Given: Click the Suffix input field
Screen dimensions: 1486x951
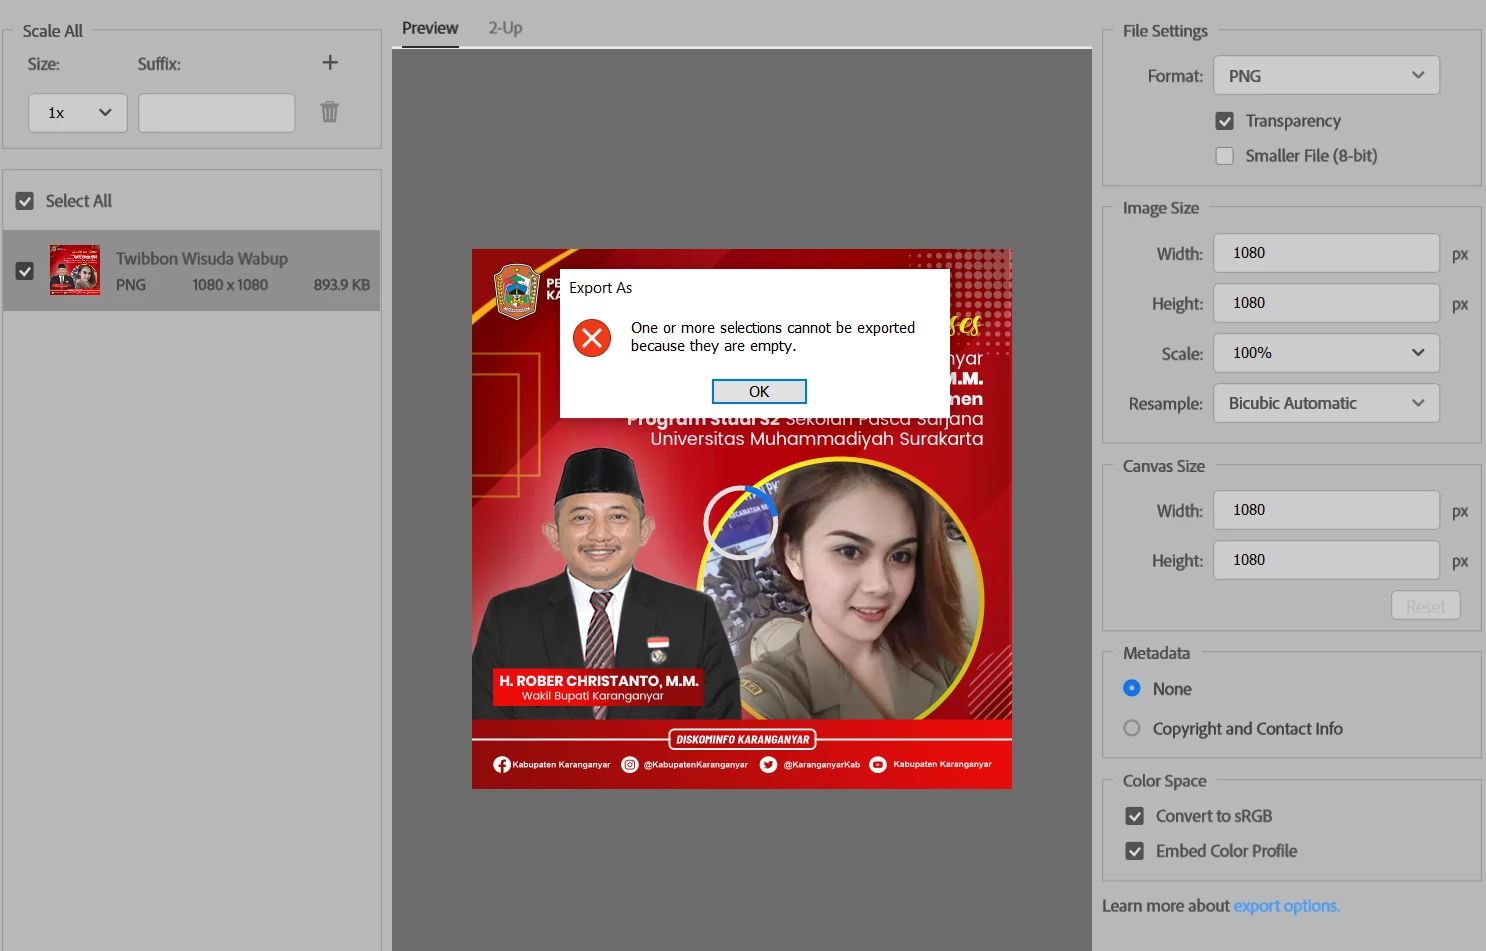Looking at the screenshot, I should (217, 113).
